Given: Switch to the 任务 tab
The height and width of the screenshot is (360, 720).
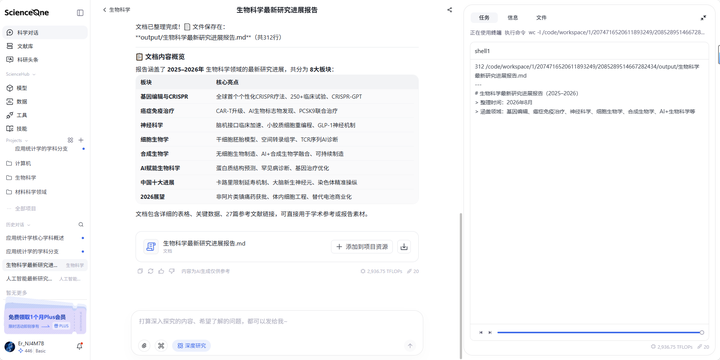Looking at the screenshot, I should (484, 17).
